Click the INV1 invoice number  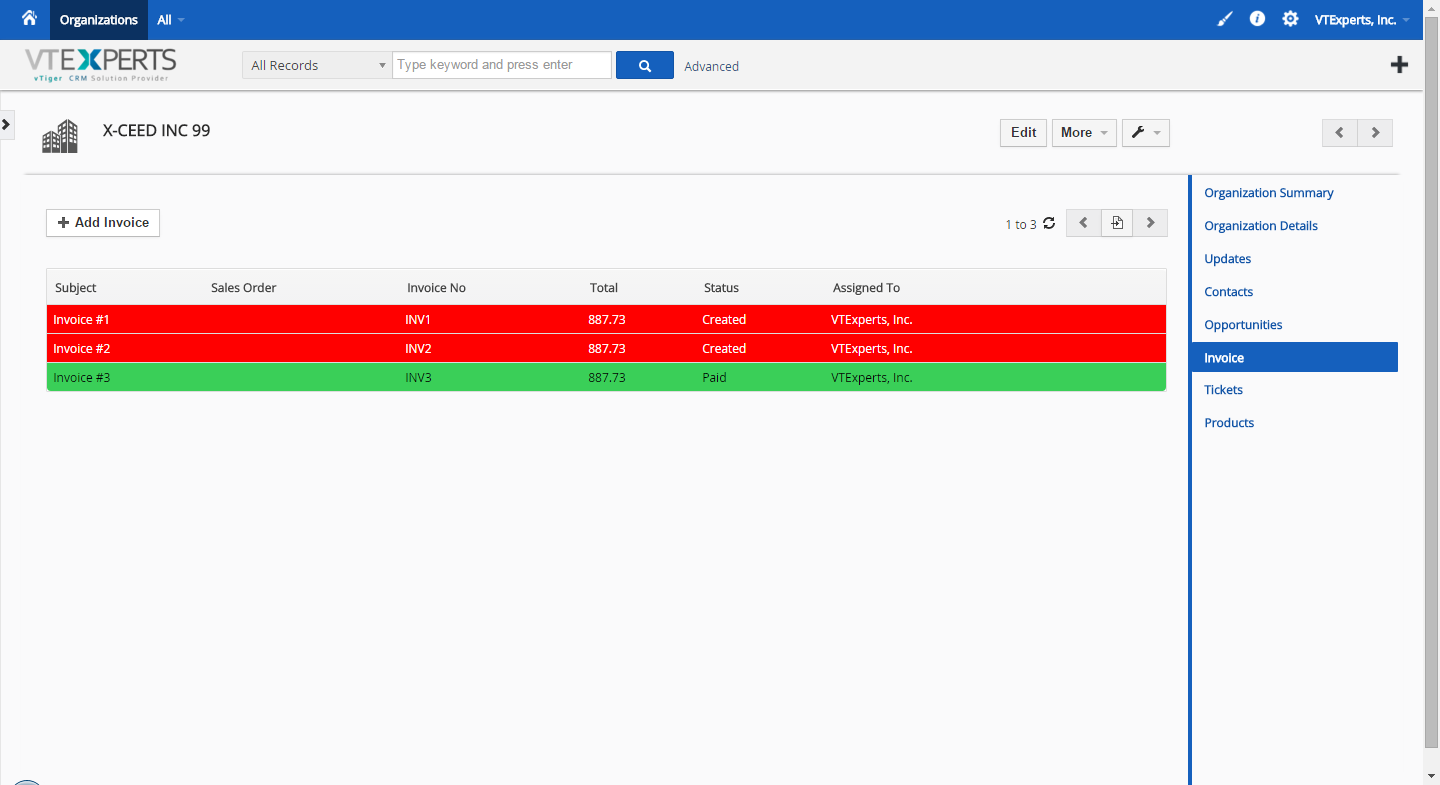point(418,320)
